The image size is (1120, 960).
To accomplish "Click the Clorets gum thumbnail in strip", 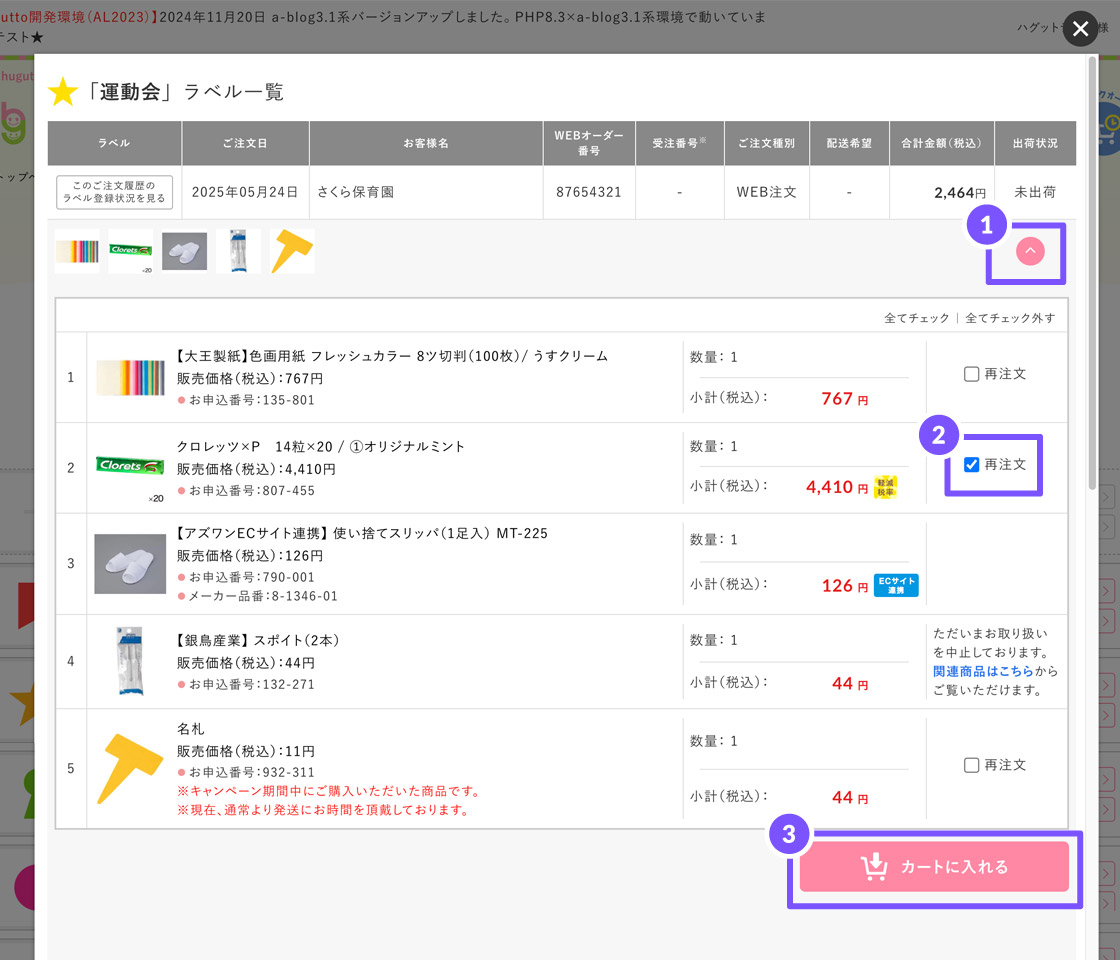I will tap(131, 251).
